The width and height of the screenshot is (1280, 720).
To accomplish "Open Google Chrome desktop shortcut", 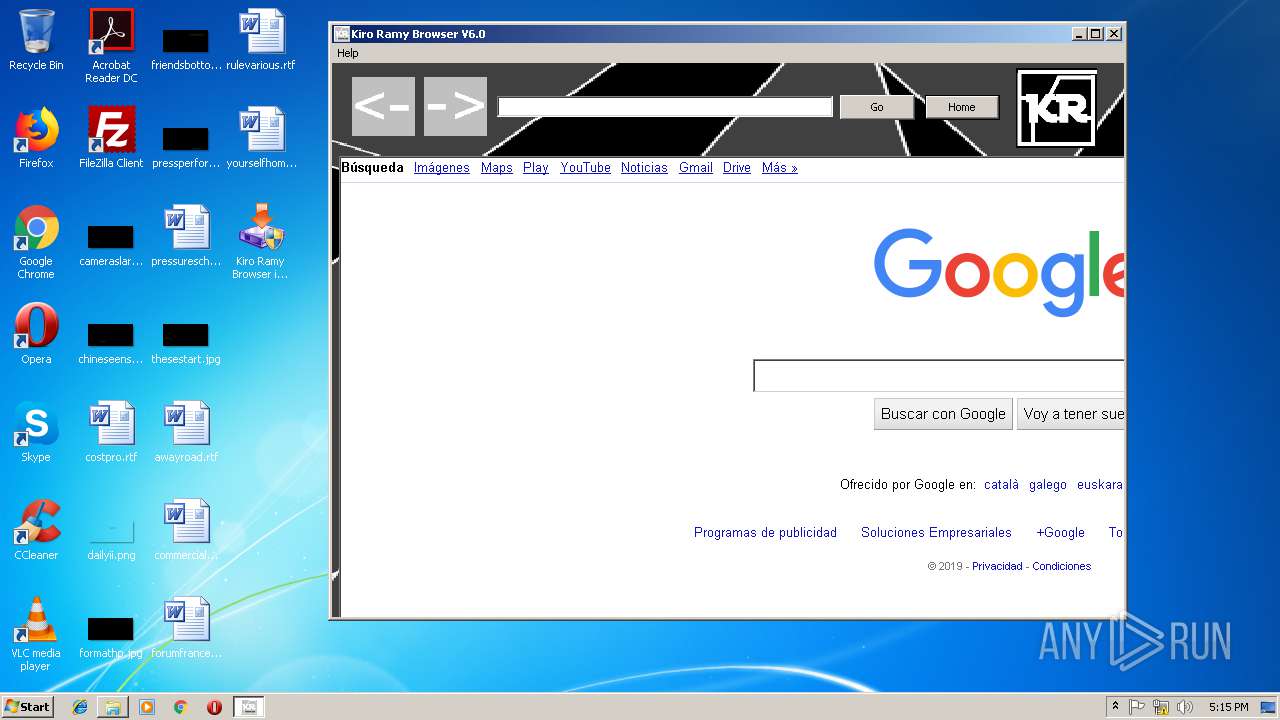I will tap(36, 242).
